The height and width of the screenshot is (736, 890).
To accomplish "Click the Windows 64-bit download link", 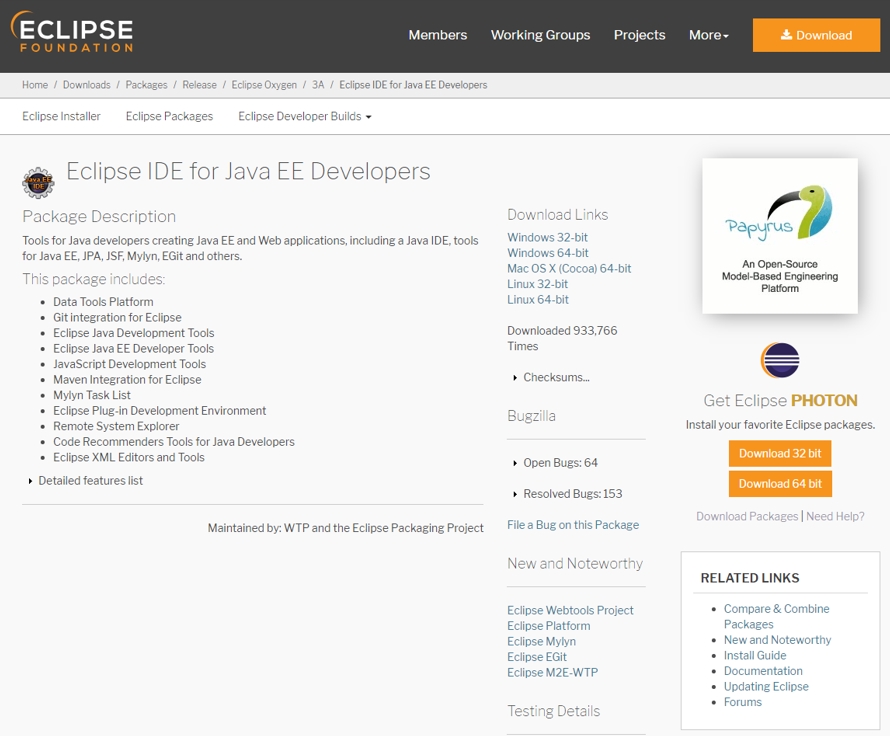I will click(547, 253).
